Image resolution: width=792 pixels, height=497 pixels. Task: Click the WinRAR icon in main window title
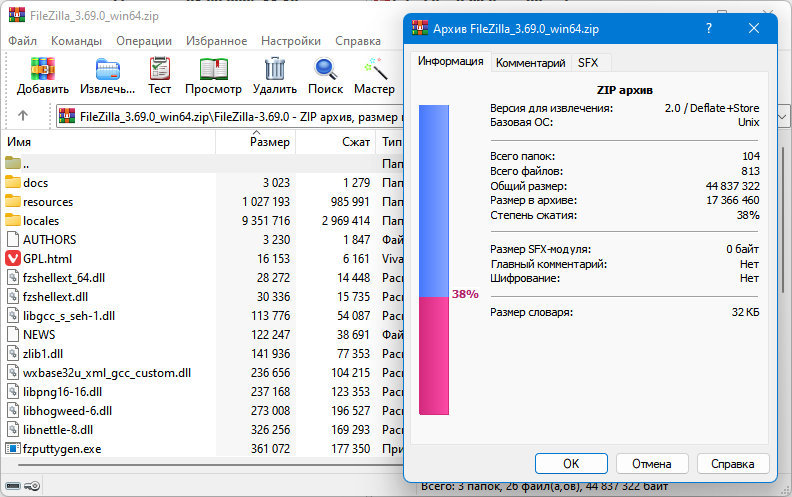click(x=17, y=15)
